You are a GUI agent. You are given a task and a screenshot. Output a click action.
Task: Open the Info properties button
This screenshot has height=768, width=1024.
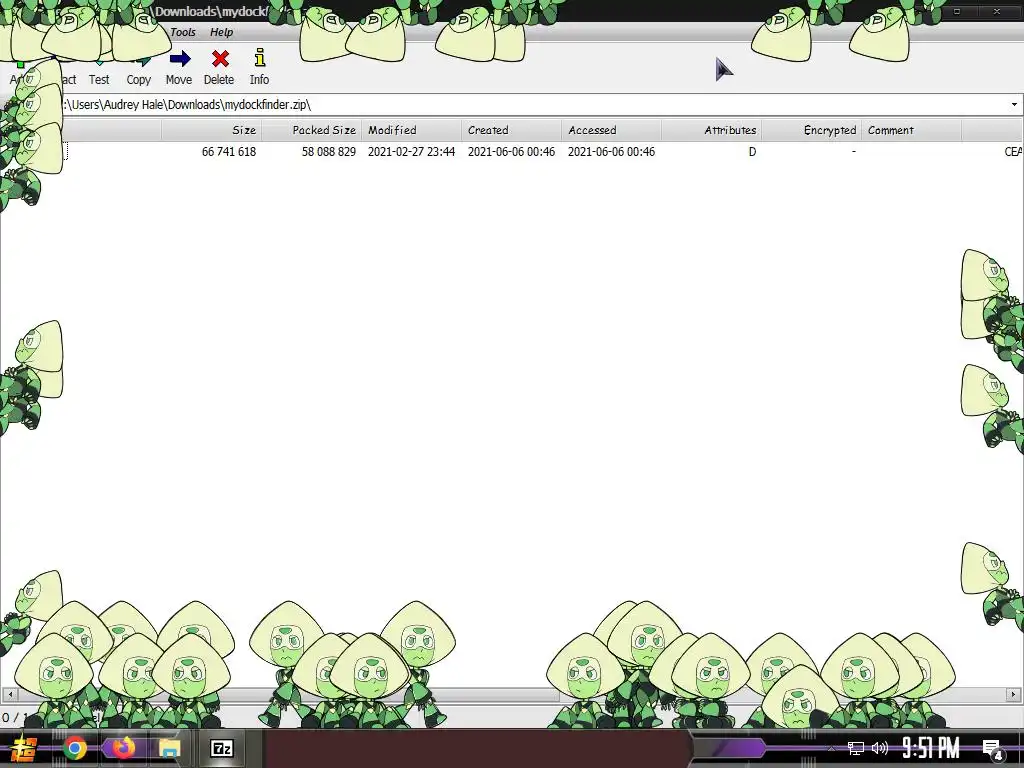pos(259,68)
